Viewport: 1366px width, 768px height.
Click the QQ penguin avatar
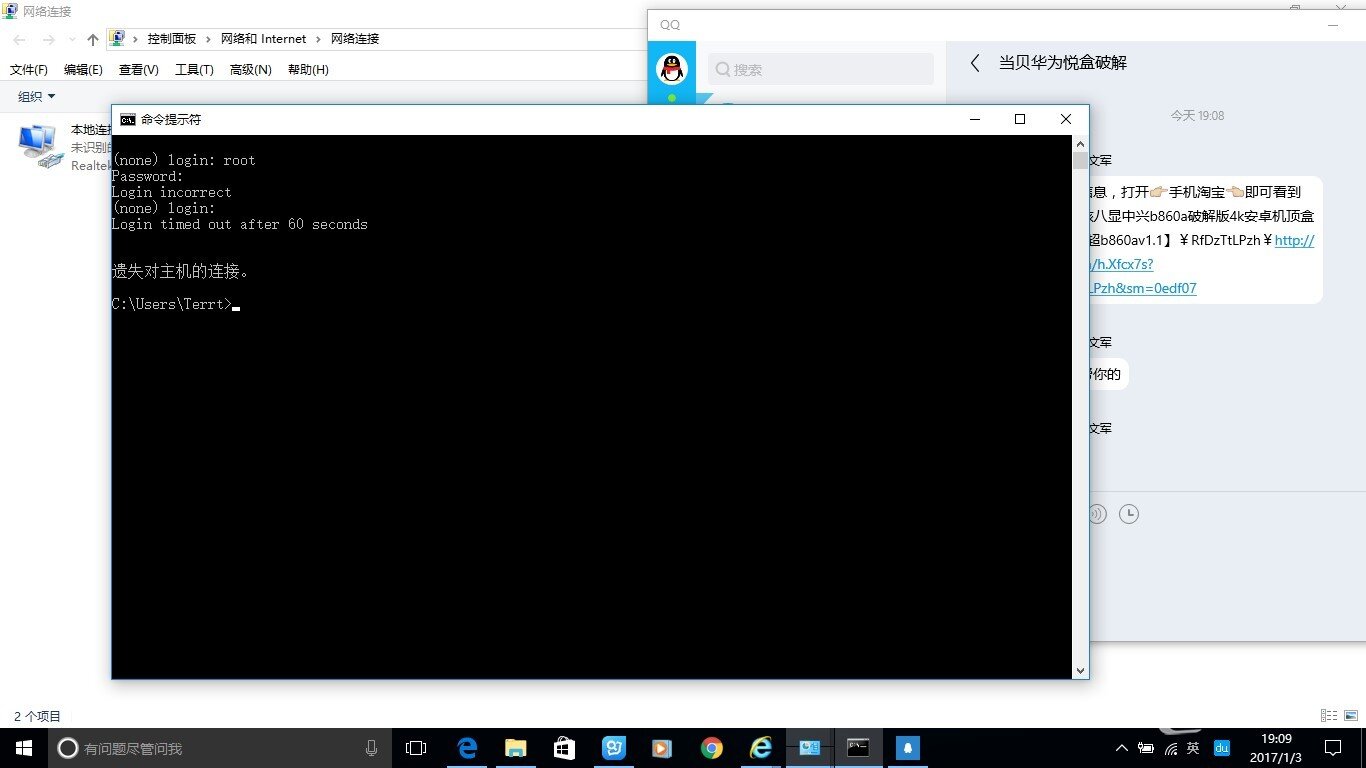tap(672, 69)
